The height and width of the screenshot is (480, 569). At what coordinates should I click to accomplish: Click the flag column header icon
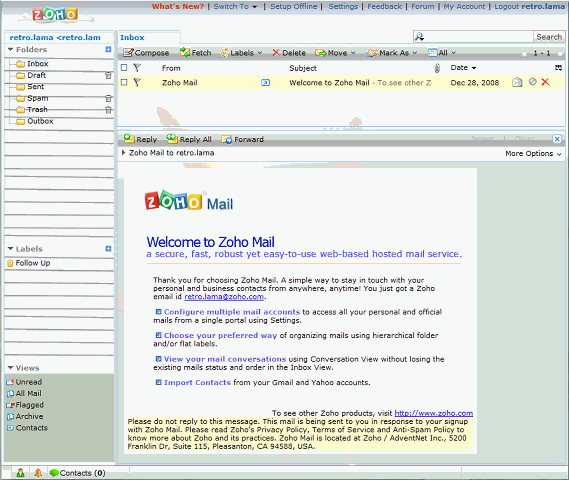tap(137, 67)
